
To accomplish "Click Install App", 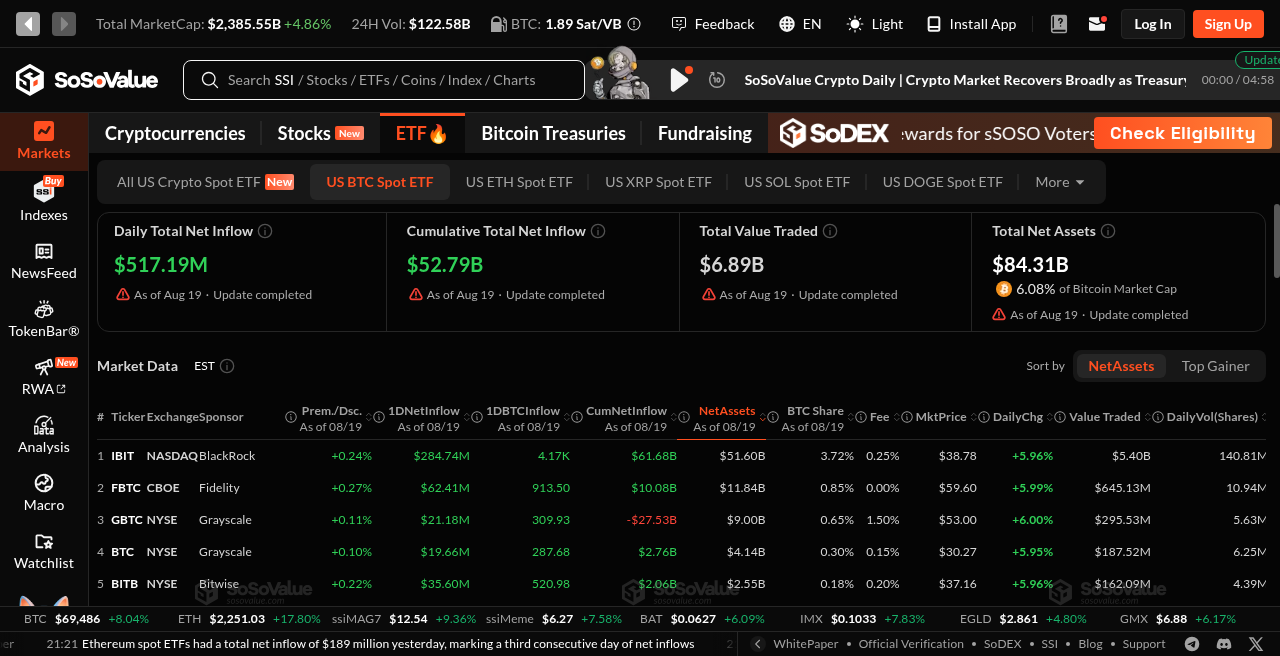I will click(971, 24).
